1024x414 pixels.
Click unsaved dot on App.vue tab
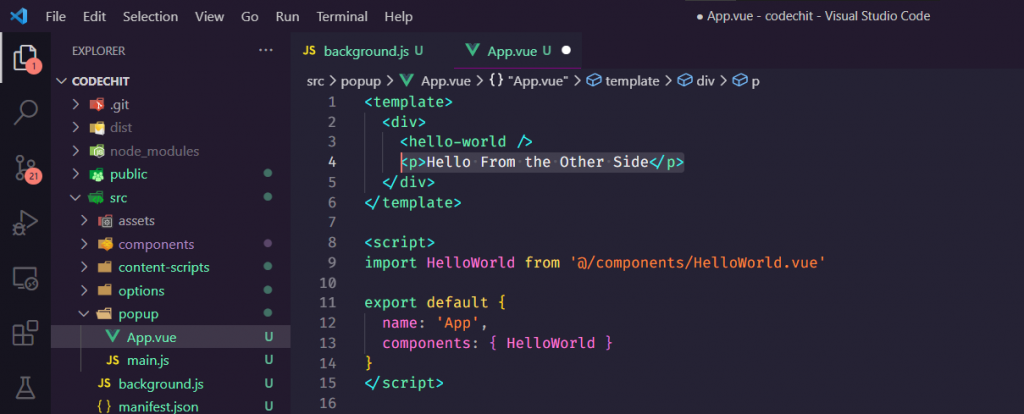tap(566, 50)
